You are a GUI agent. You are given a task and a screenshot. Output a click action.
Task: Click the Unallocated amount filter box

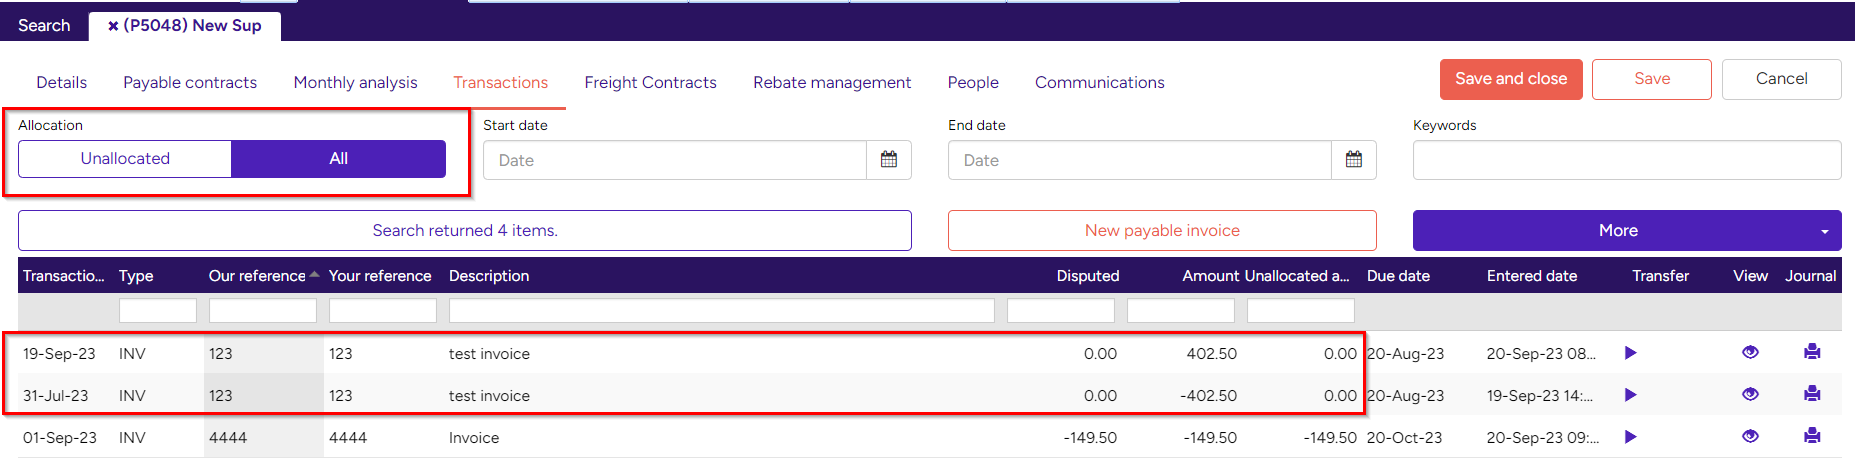coord(1301,311)
